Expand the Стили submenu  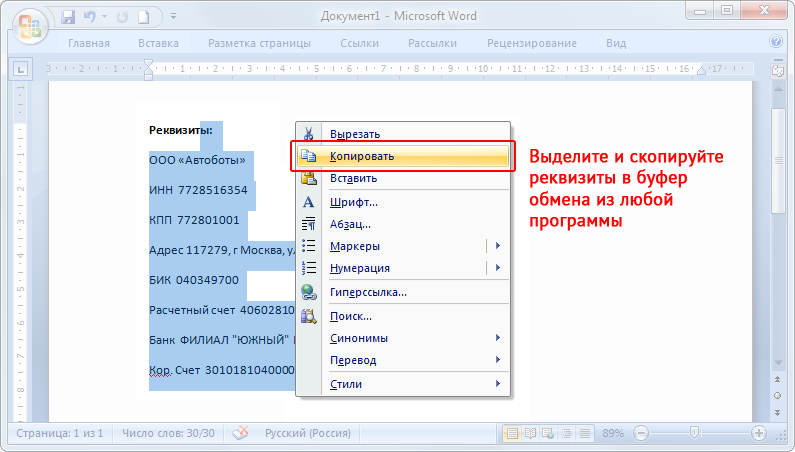pyautogui.click(x=403, y=384)
